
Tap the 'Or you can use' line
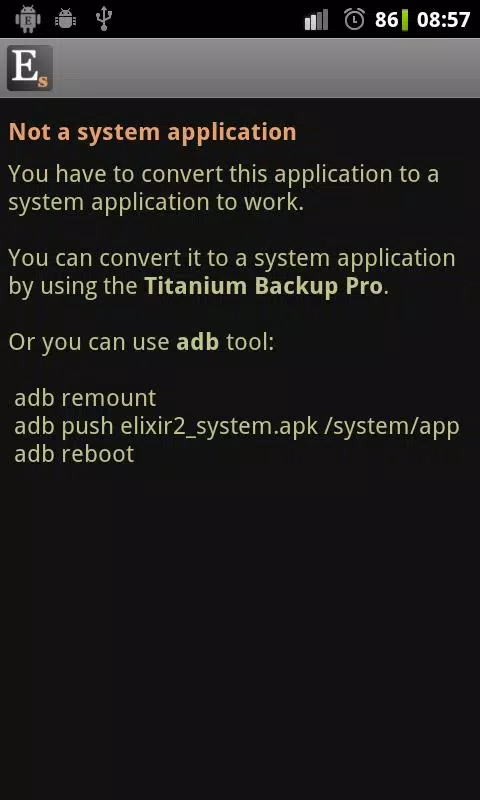point(141,342)
